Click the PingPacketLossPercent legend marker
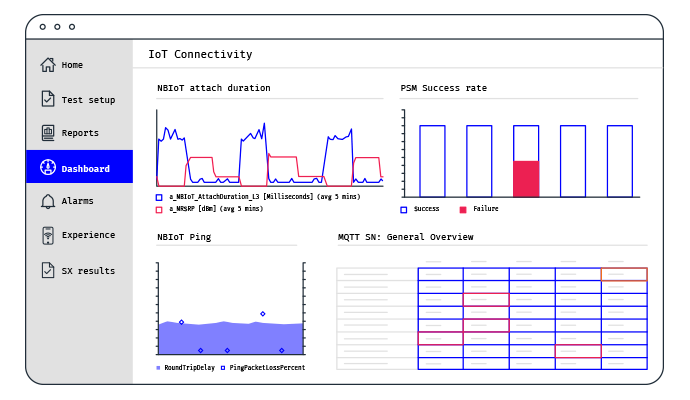The height and width of the screenshot is (400, 690). 223,368
